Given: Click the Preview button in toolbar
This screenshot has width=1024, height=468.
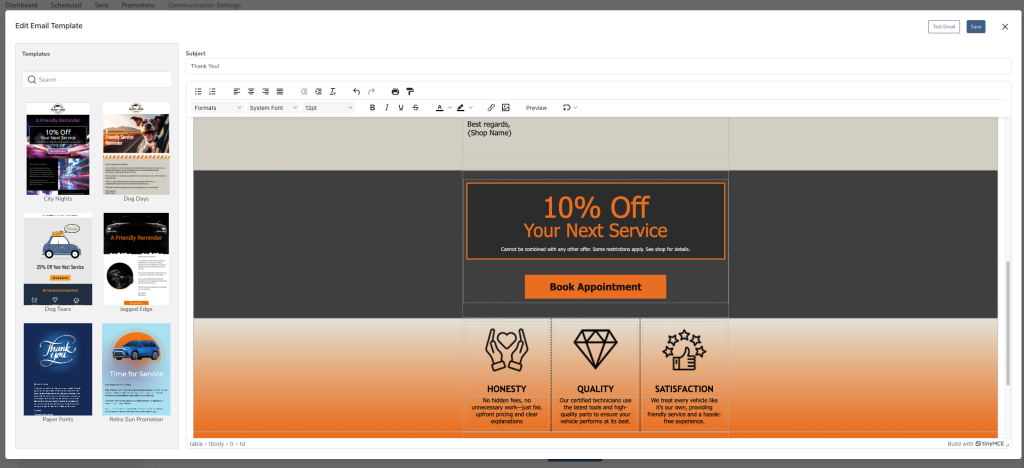Looking at the screenshot, I should tap(536, 108).
